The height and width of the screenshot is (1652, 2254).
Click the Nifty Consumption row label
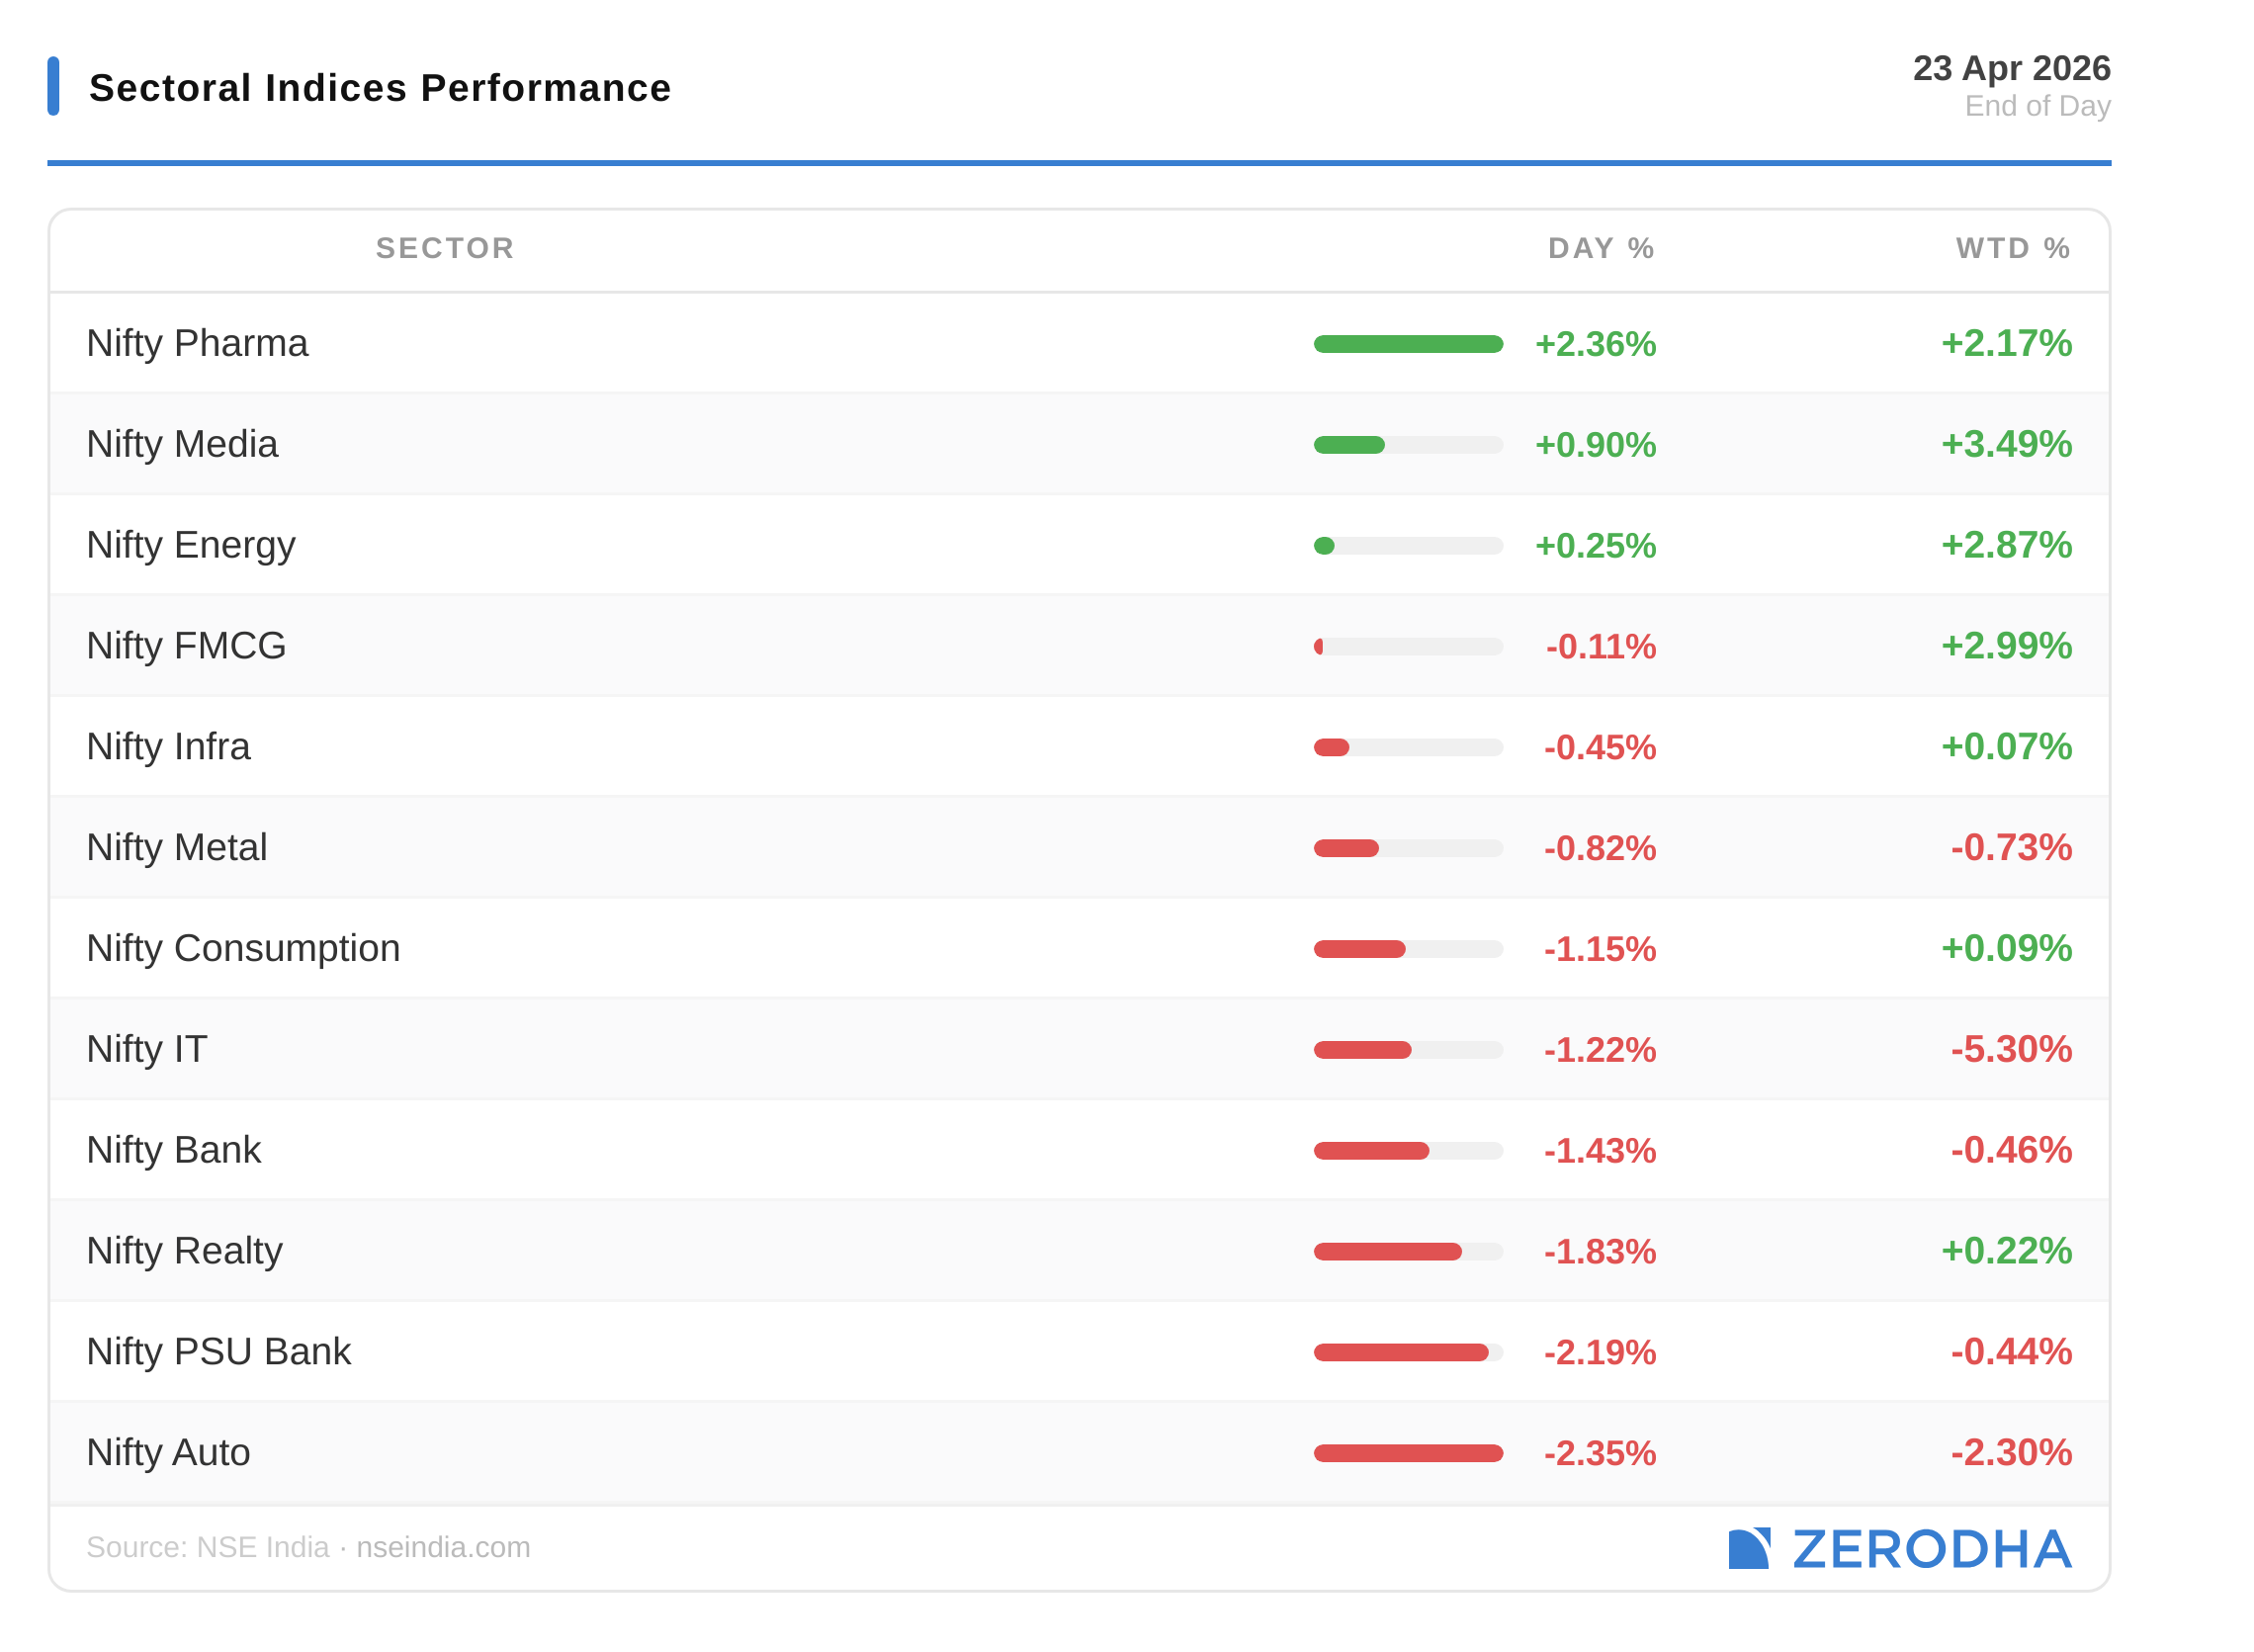coord(243,948)
